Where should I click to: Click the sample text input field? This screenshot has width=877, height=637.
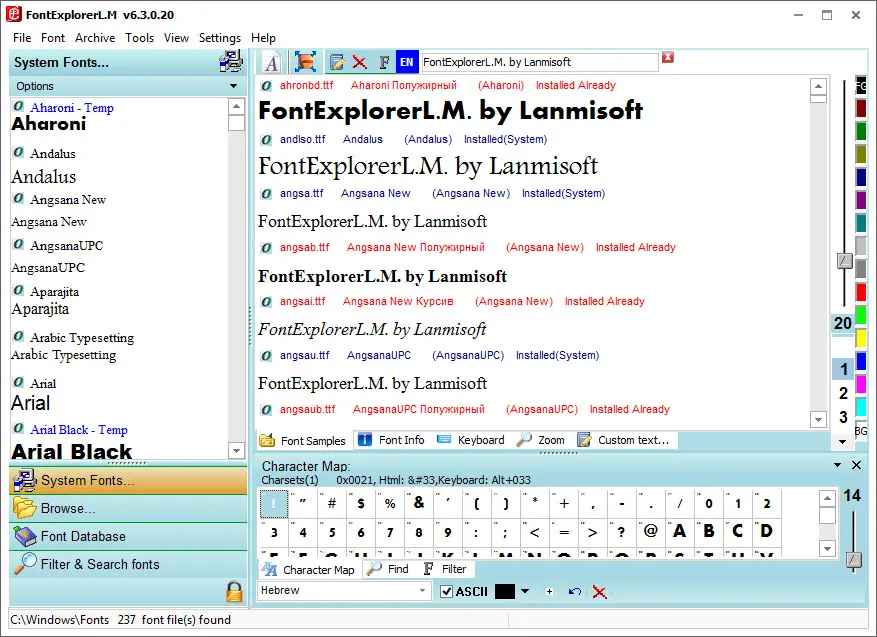(540, 62)
